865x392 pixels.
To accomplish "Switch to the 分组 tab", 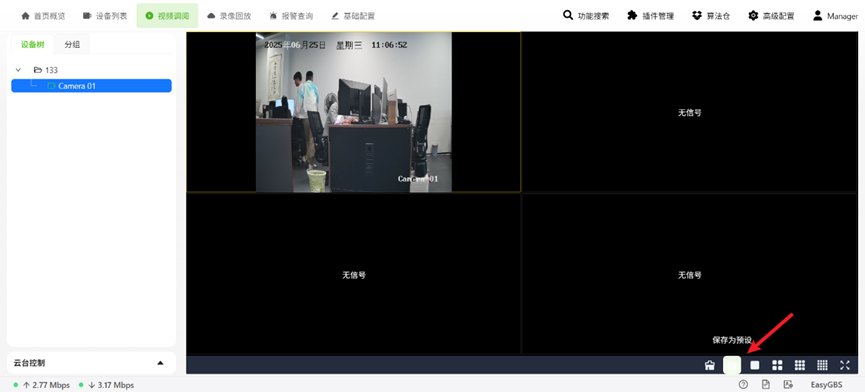I will (x=72, y=45).
